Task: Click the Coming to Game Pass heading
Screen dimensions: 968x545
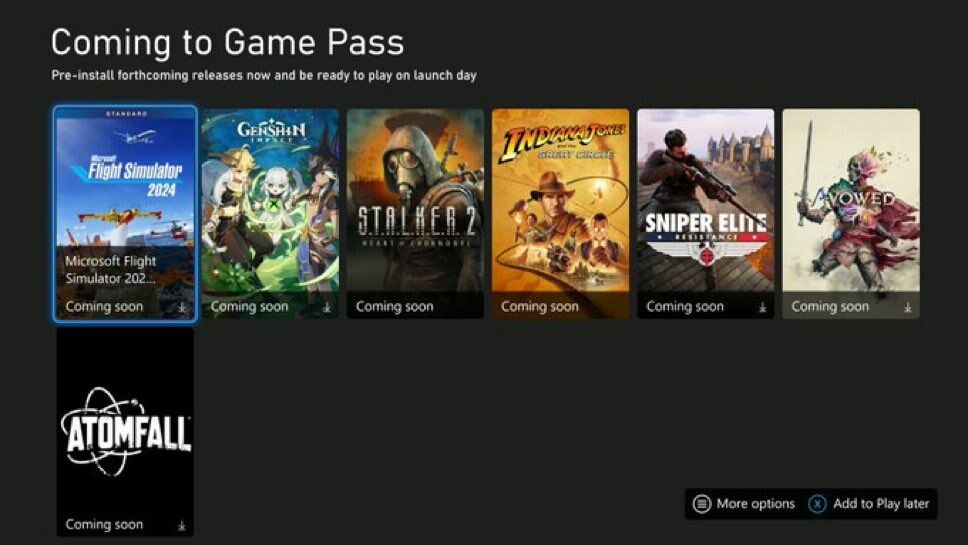Action: (228, 43)
